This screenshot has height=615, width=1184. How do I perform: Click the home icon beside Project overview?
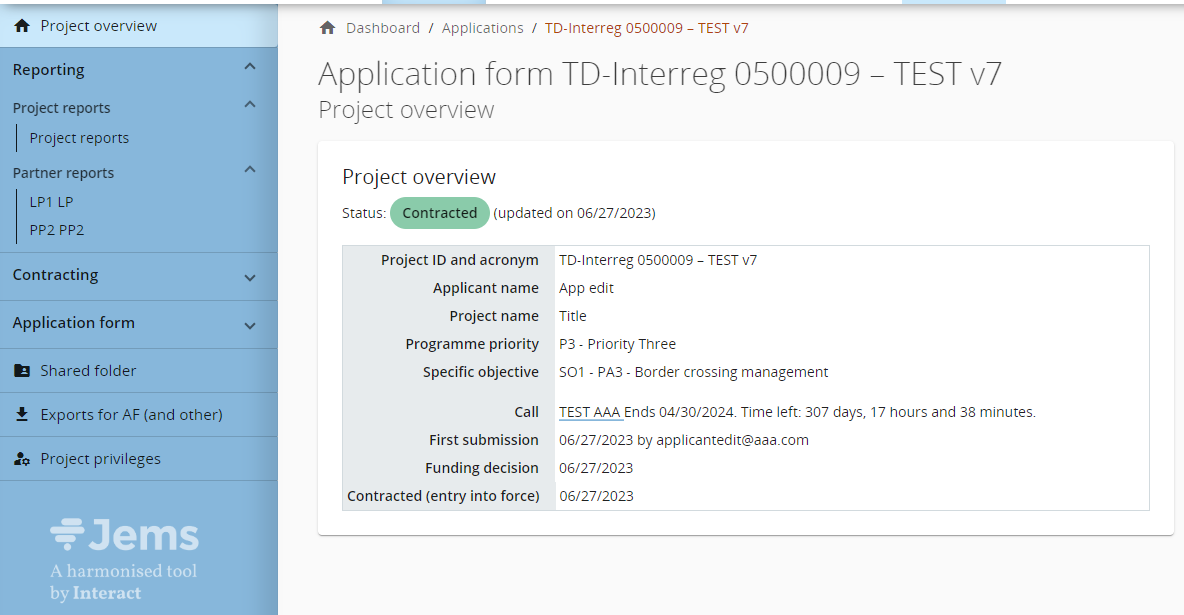(x=22, y=26)
